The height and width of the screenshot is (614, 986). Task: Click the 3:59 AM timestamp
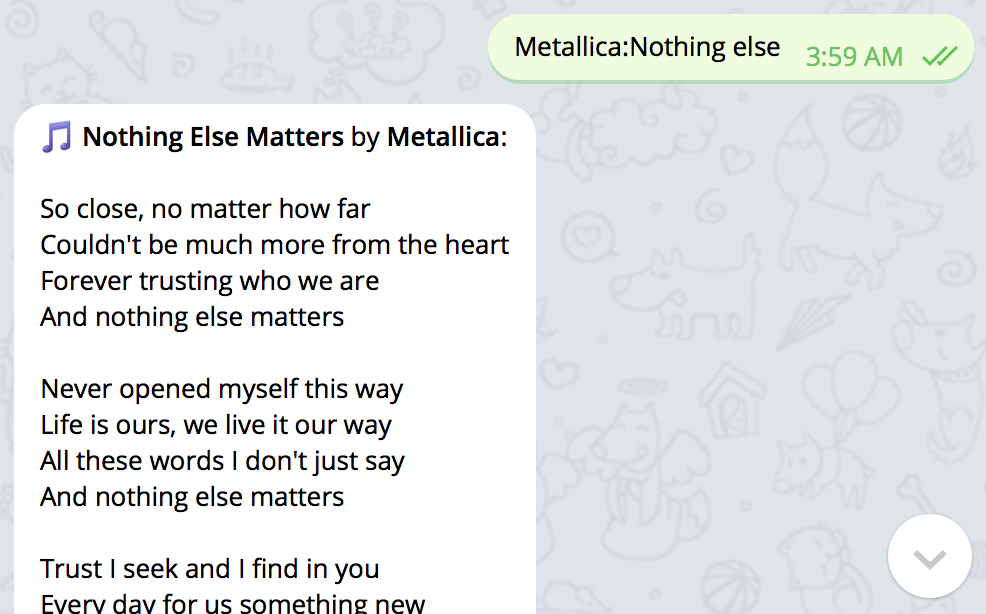(x=854, y=57)
